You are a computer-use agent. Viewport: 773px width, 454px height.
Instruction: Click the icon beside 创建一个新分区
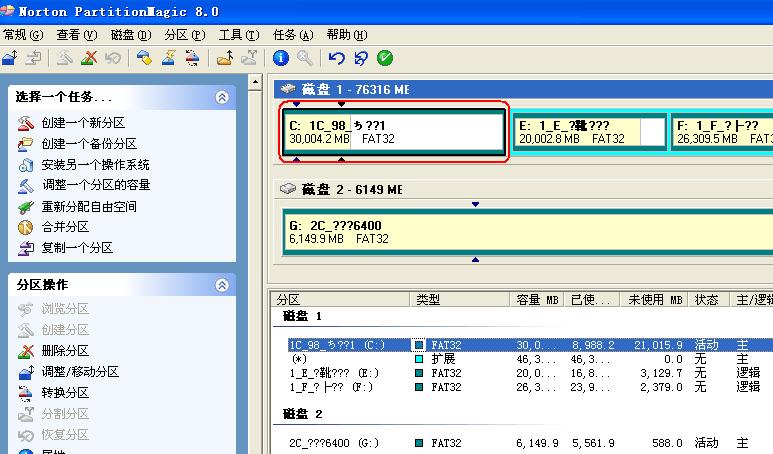coord(26,123)
